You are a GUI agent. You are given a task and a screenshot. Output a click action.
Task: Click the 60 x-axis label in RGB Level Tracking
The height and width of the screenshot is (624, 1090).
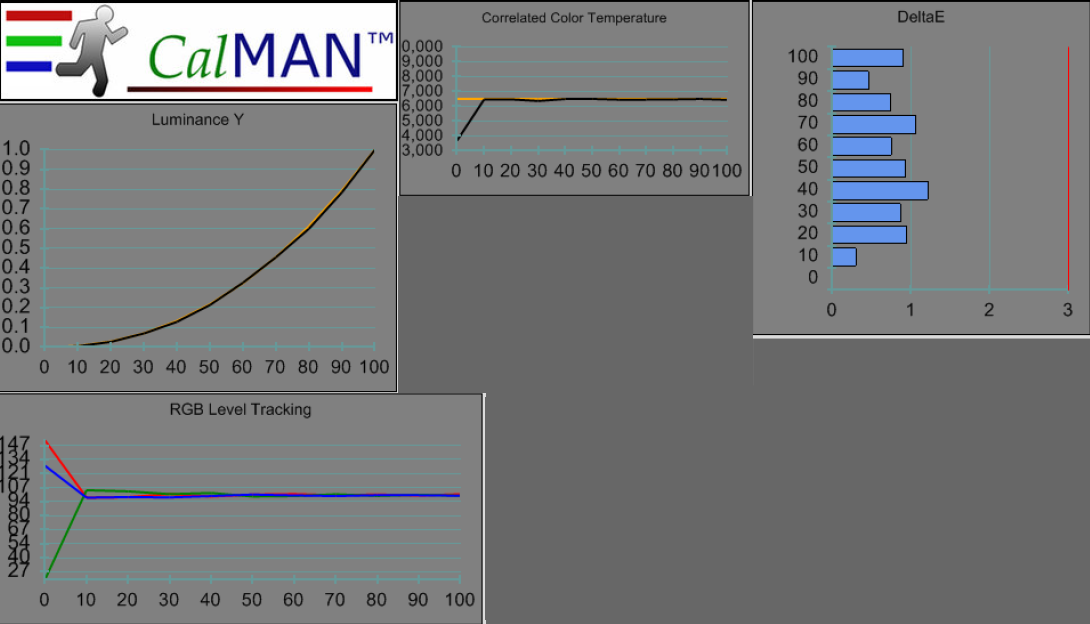coord(293,600)
